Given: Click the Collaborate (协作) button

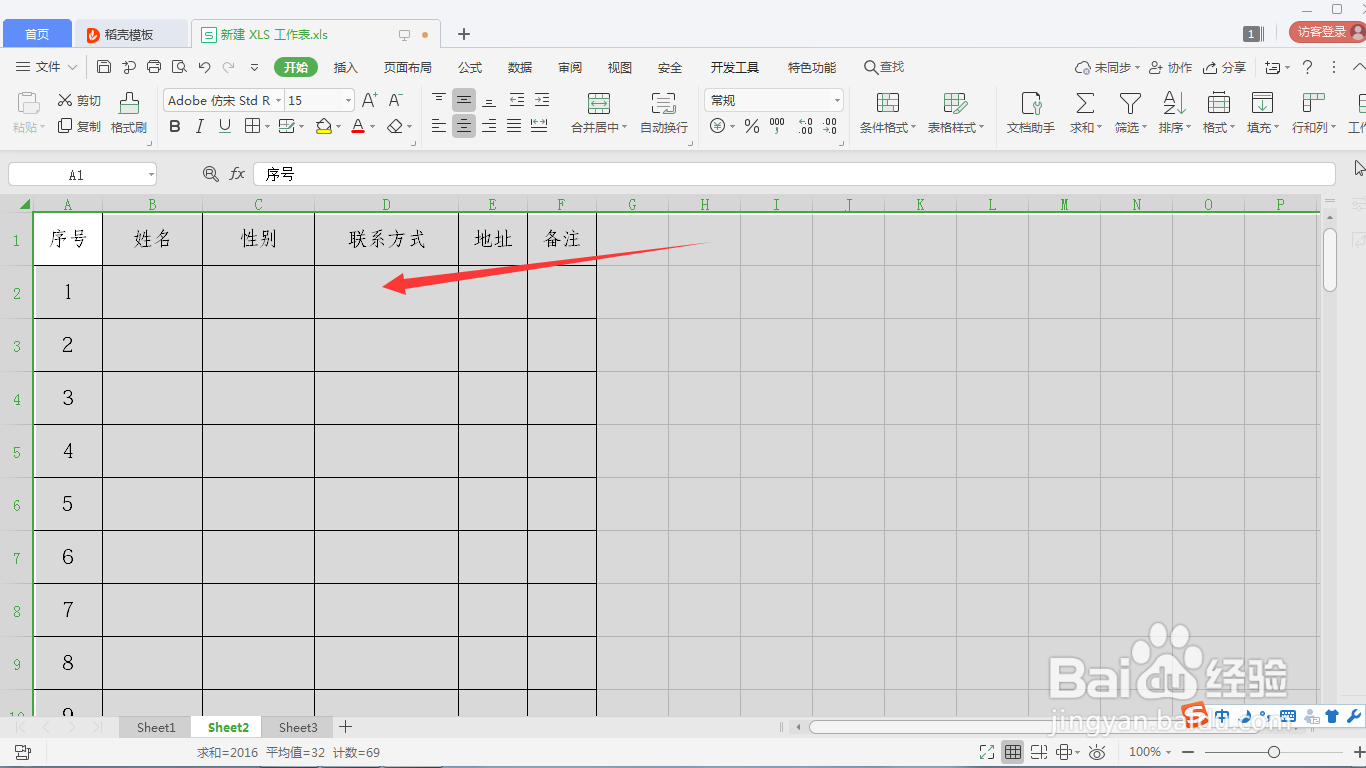Looking at the screenshot, I should (1170, 67).
